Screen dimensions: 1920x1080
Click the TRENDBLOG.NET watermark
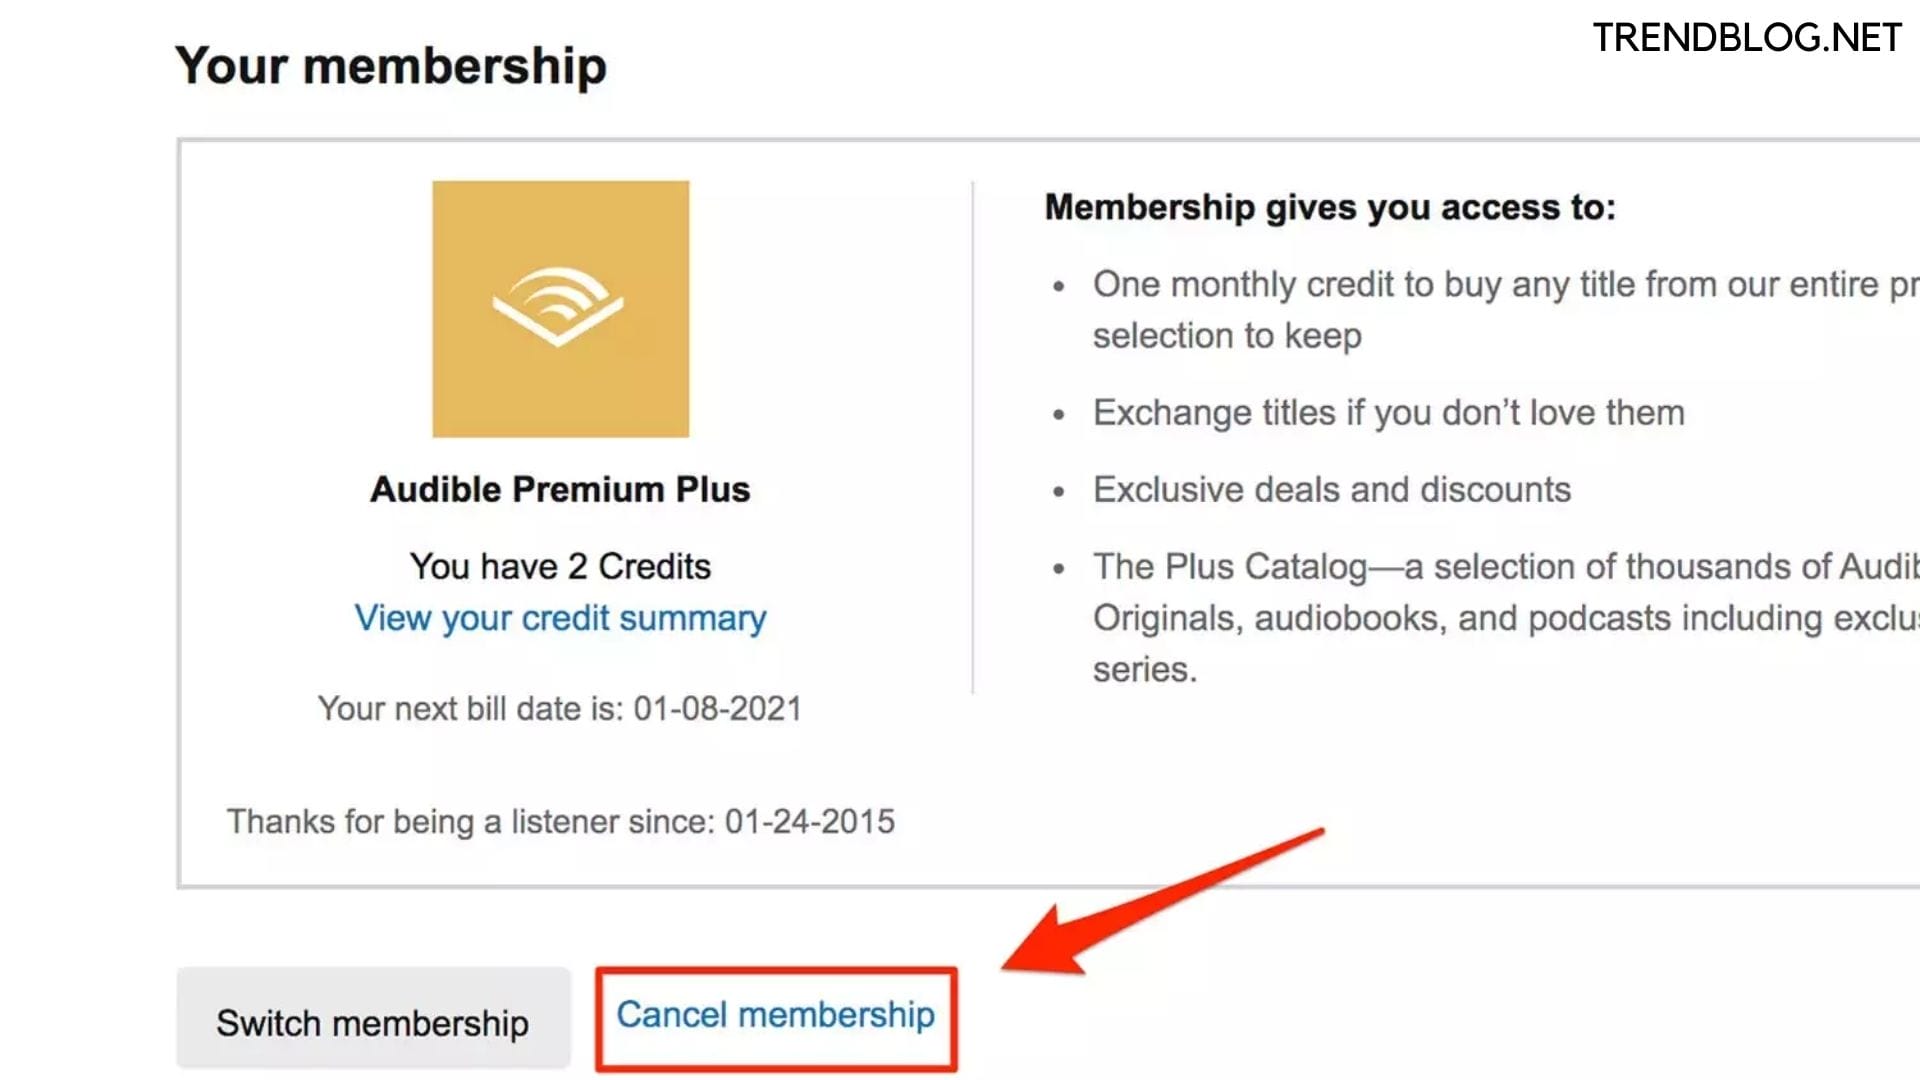click(1747, 38)
